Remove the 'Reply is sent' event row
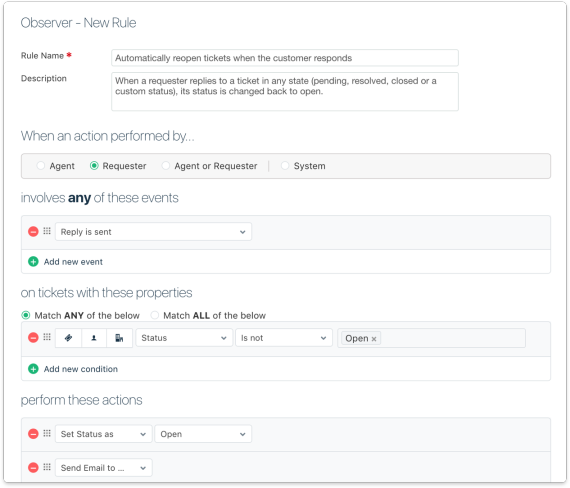 point(33,232)
